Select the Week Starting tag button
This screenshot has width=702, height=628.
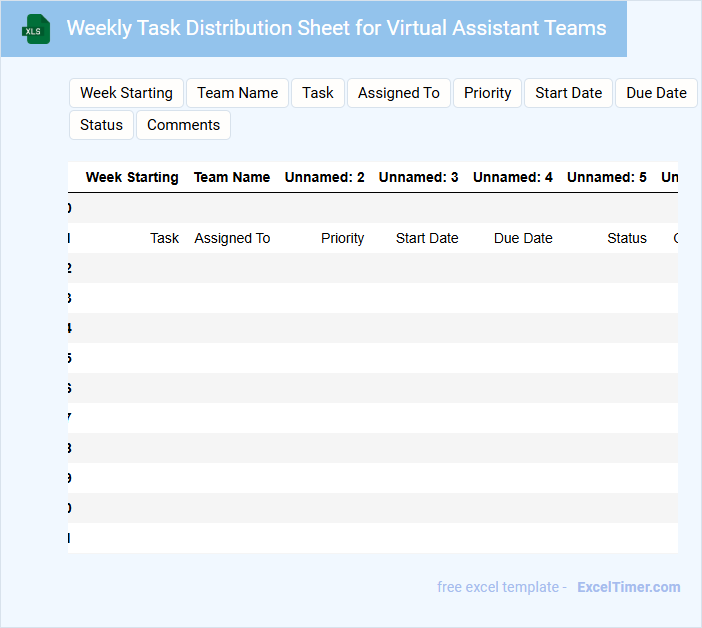(126, 93)
